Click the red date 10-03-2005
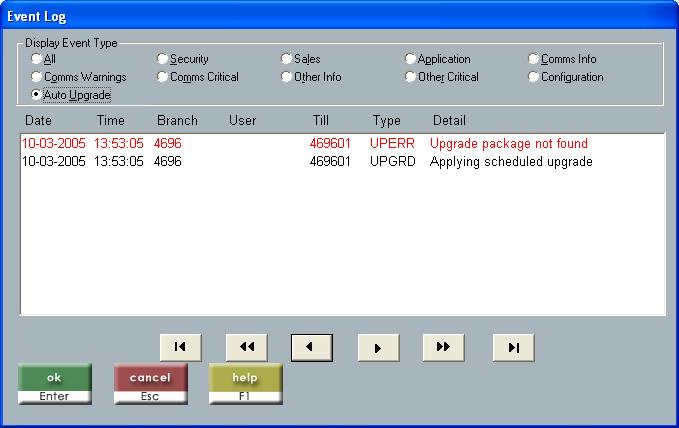 point(53,143)
